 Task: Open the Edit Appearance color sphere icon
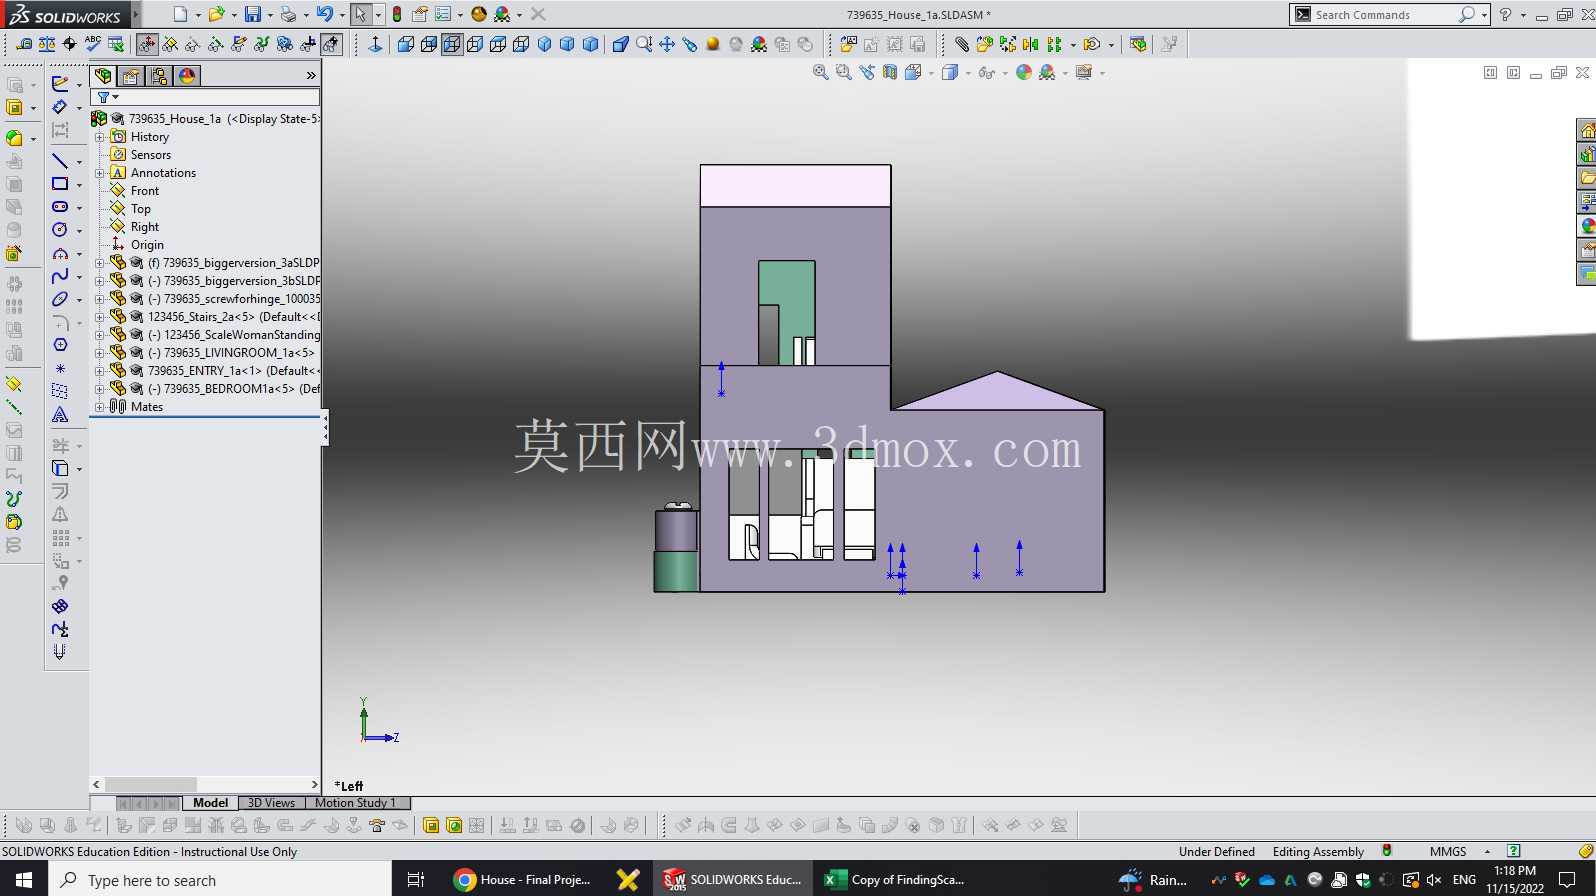click(x=1023, y=73)
